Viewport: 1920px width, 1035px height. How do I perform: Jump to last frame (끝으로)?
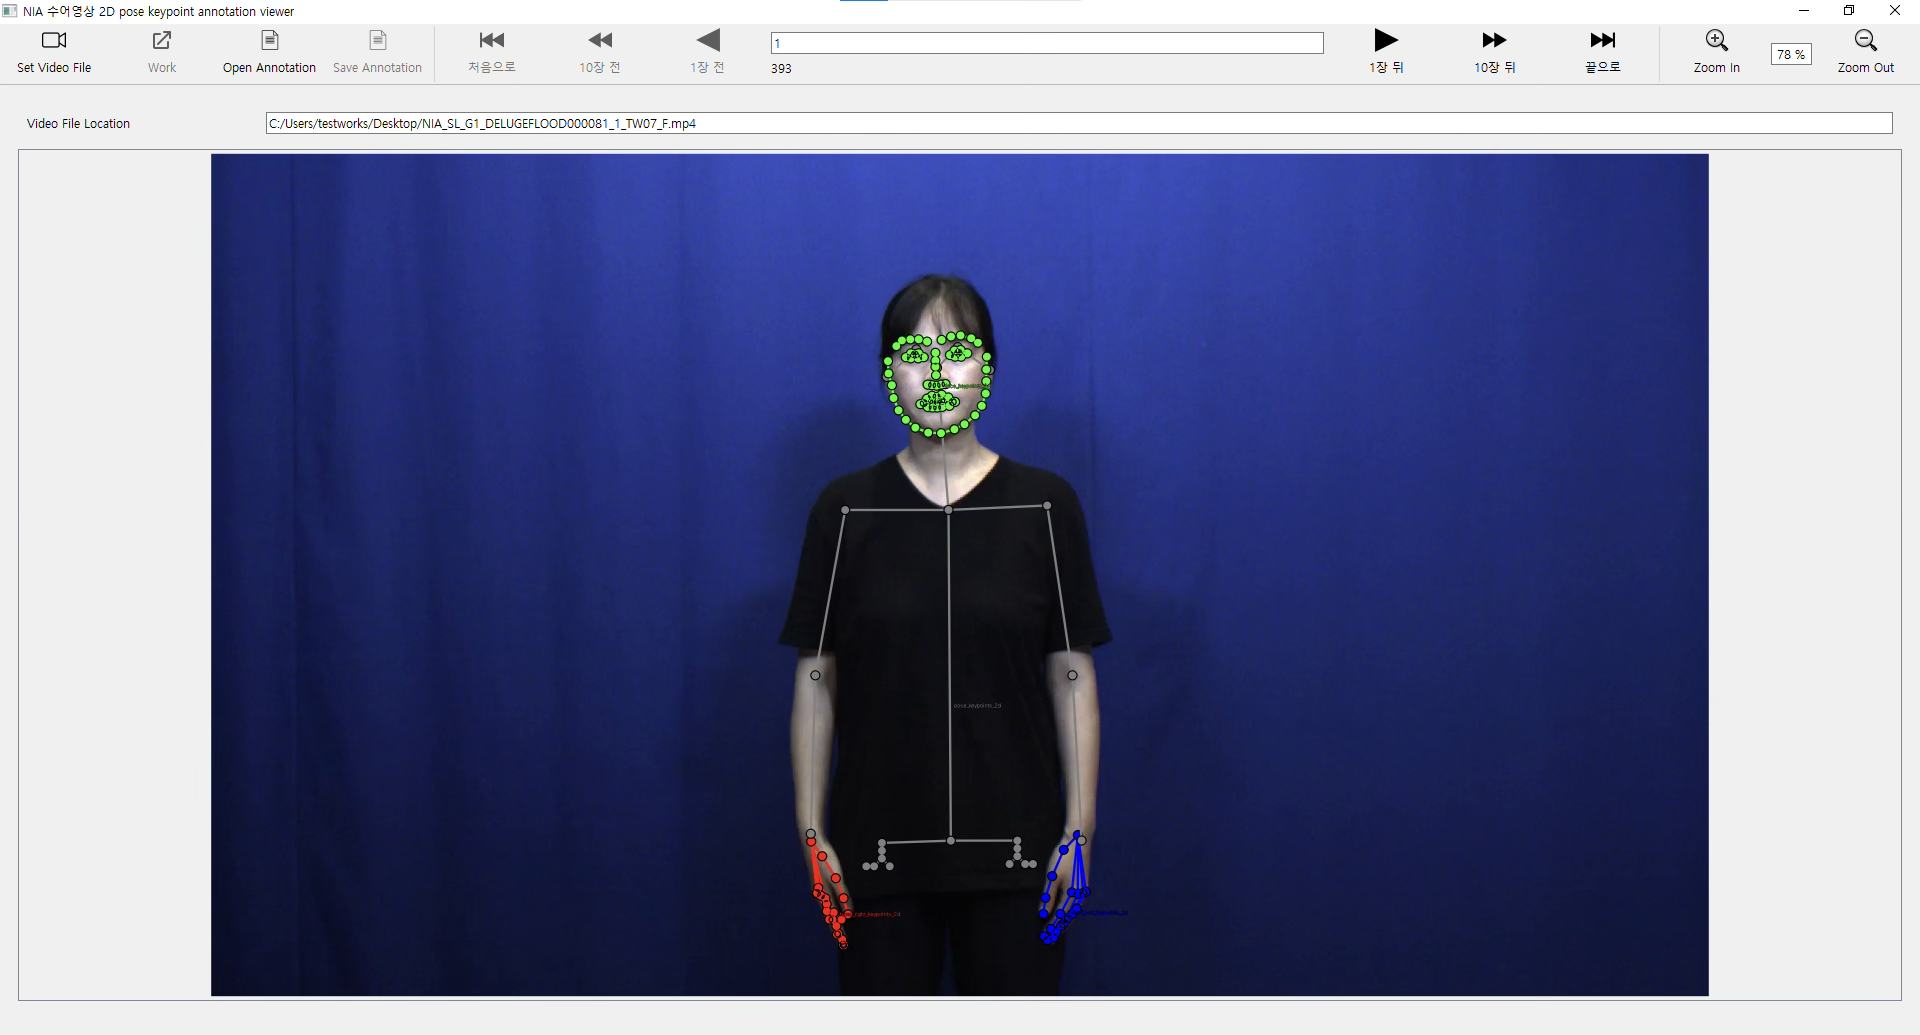coord(1602,51)
